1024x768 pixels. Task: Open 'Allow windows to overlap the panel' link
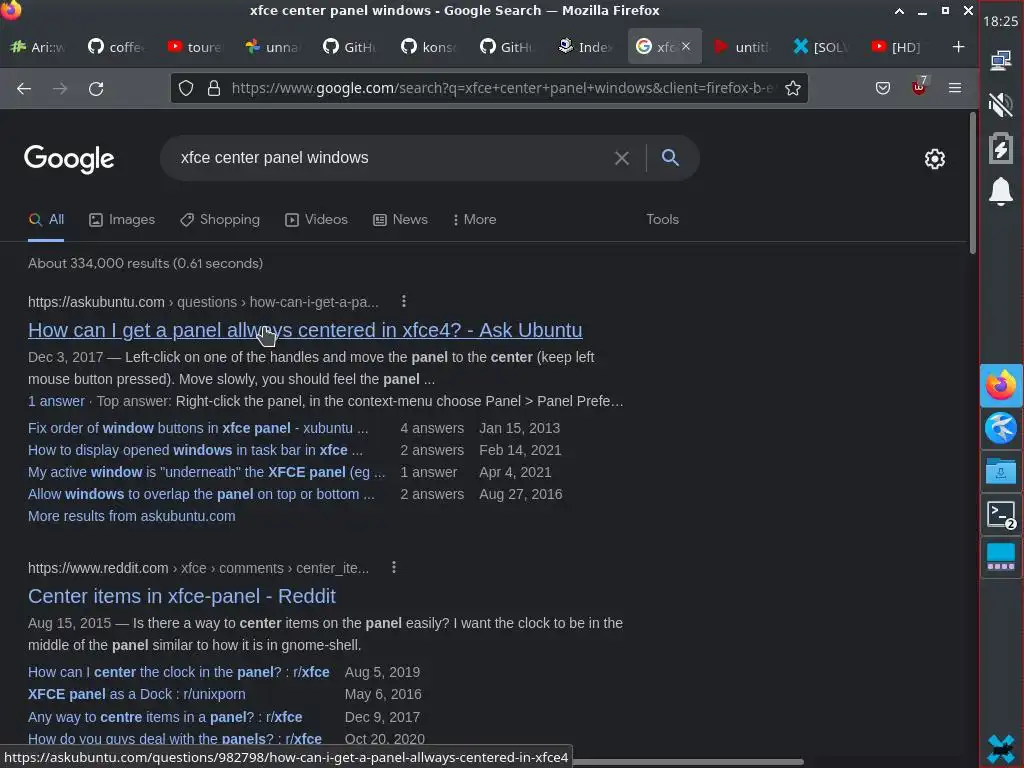[x=201, y=494]
